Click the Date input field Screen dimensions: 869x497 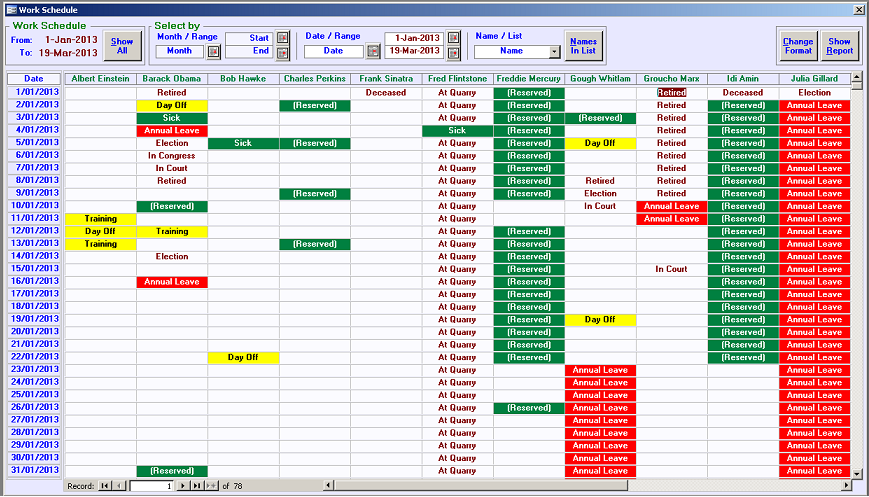pyautogui.click(x=334, y=51)
